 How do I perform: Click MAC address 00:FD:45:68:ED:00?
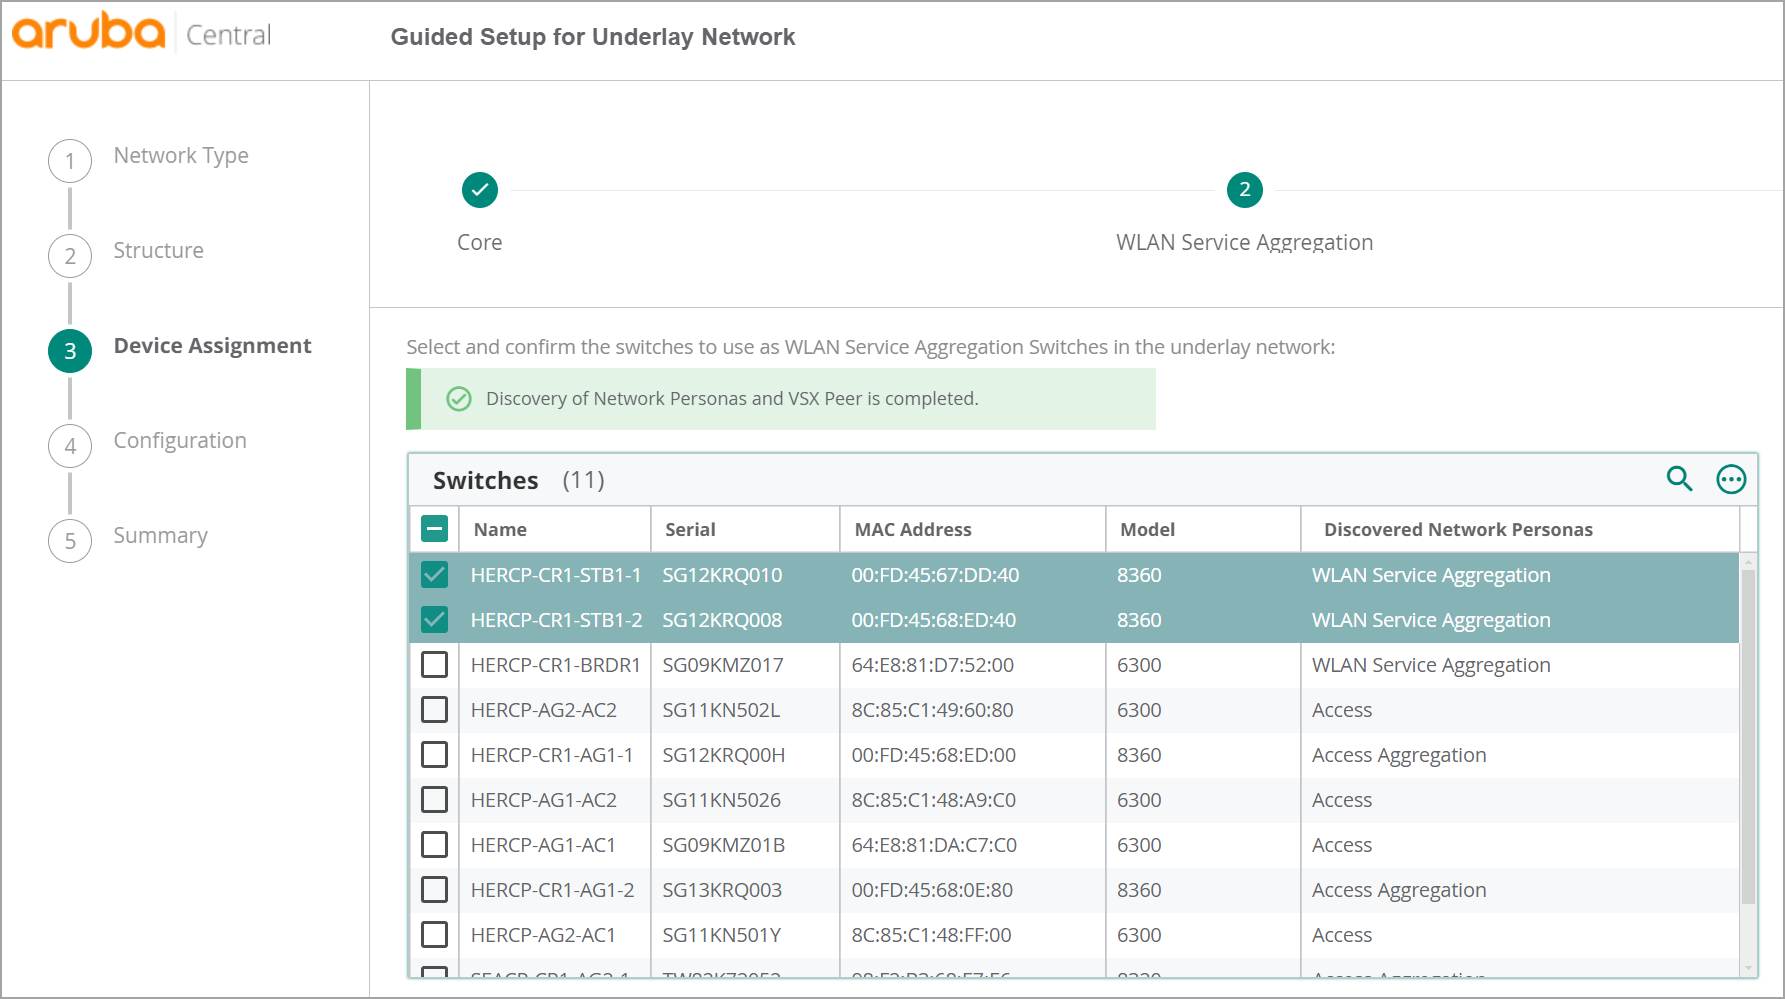933,755
